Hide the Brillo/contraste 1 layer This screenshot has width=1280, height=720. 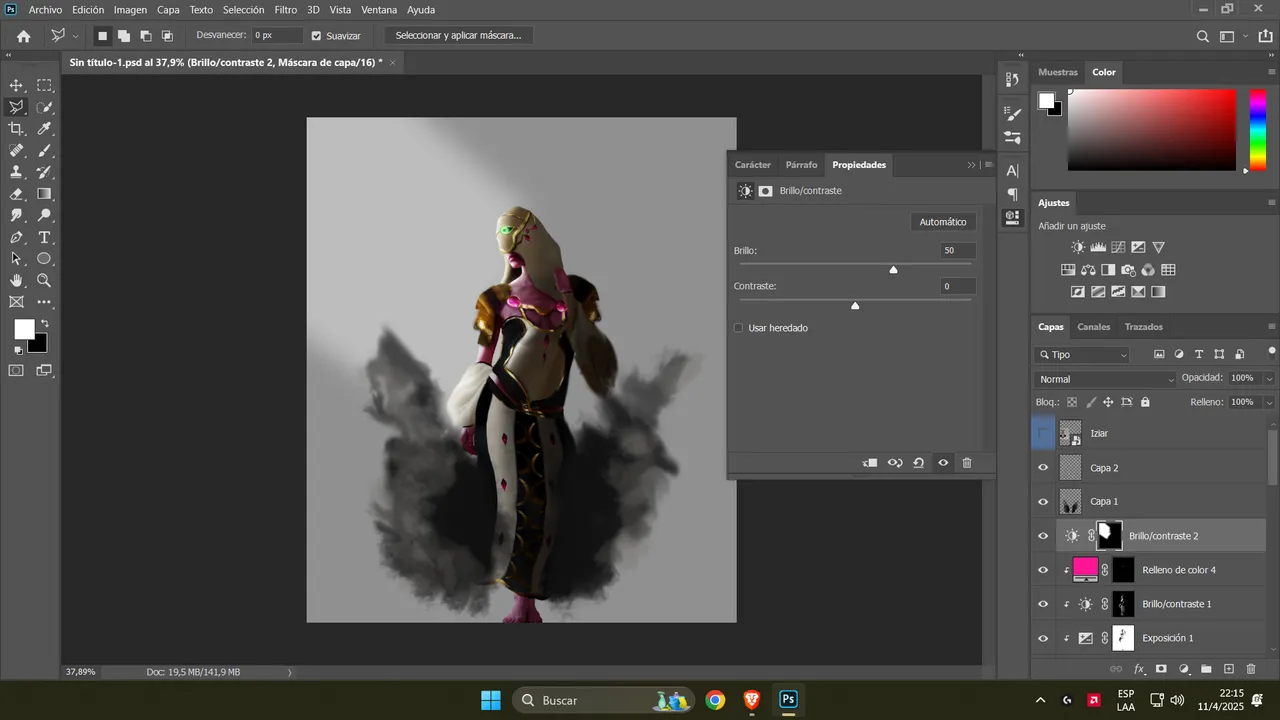coord(1043,604)
